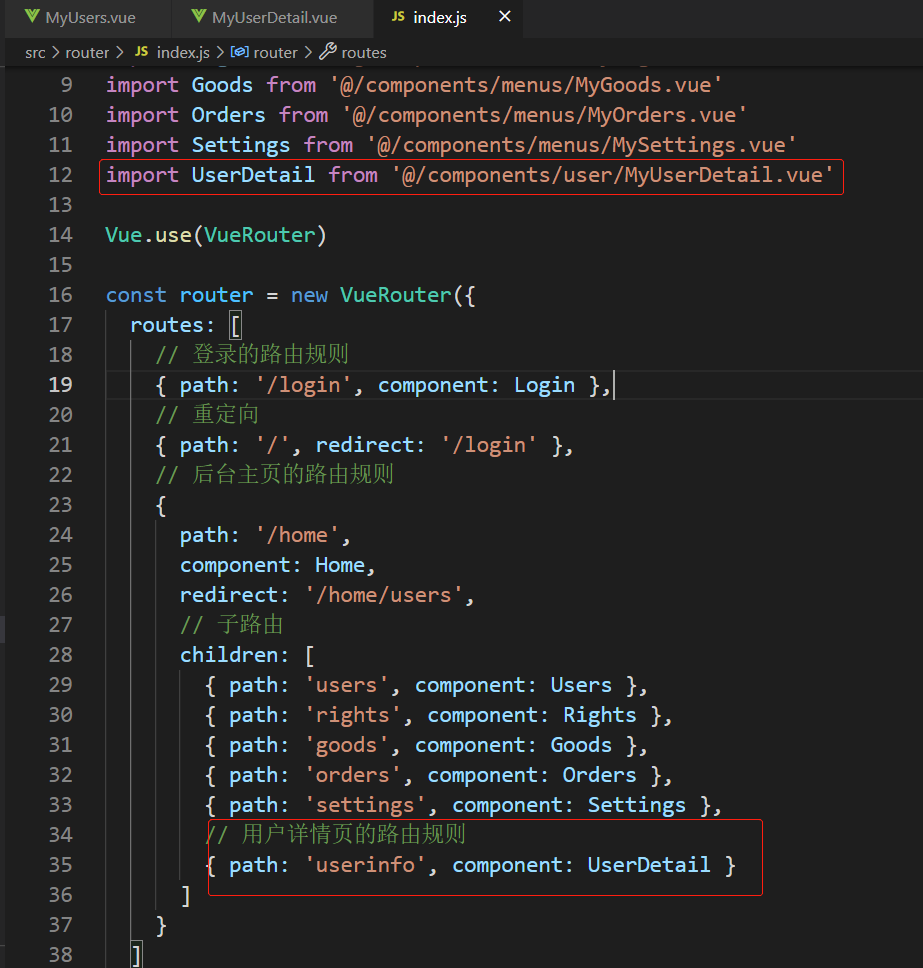Click the 'routes:' key on line 17
The height and width of the screenshot is (968, 923).
pos(172,325)
